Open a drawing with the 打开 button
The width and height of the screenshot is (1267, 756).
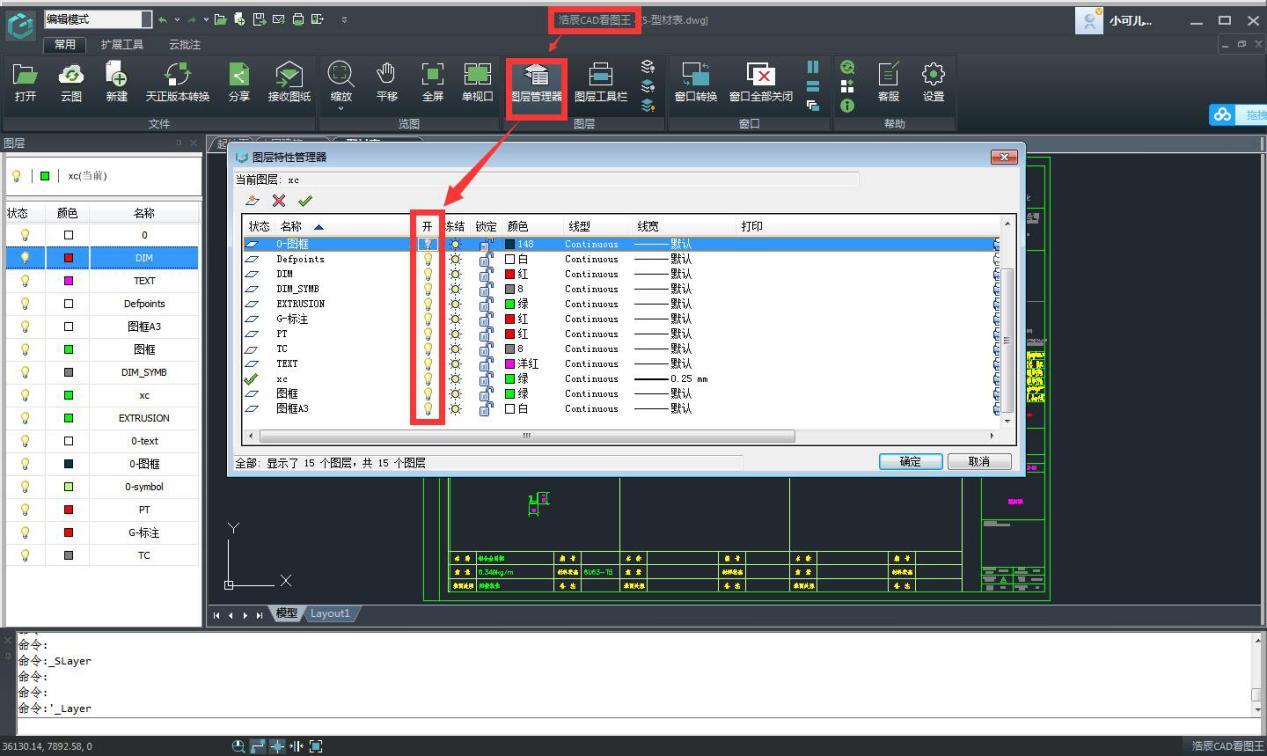[x=26, y=81]
